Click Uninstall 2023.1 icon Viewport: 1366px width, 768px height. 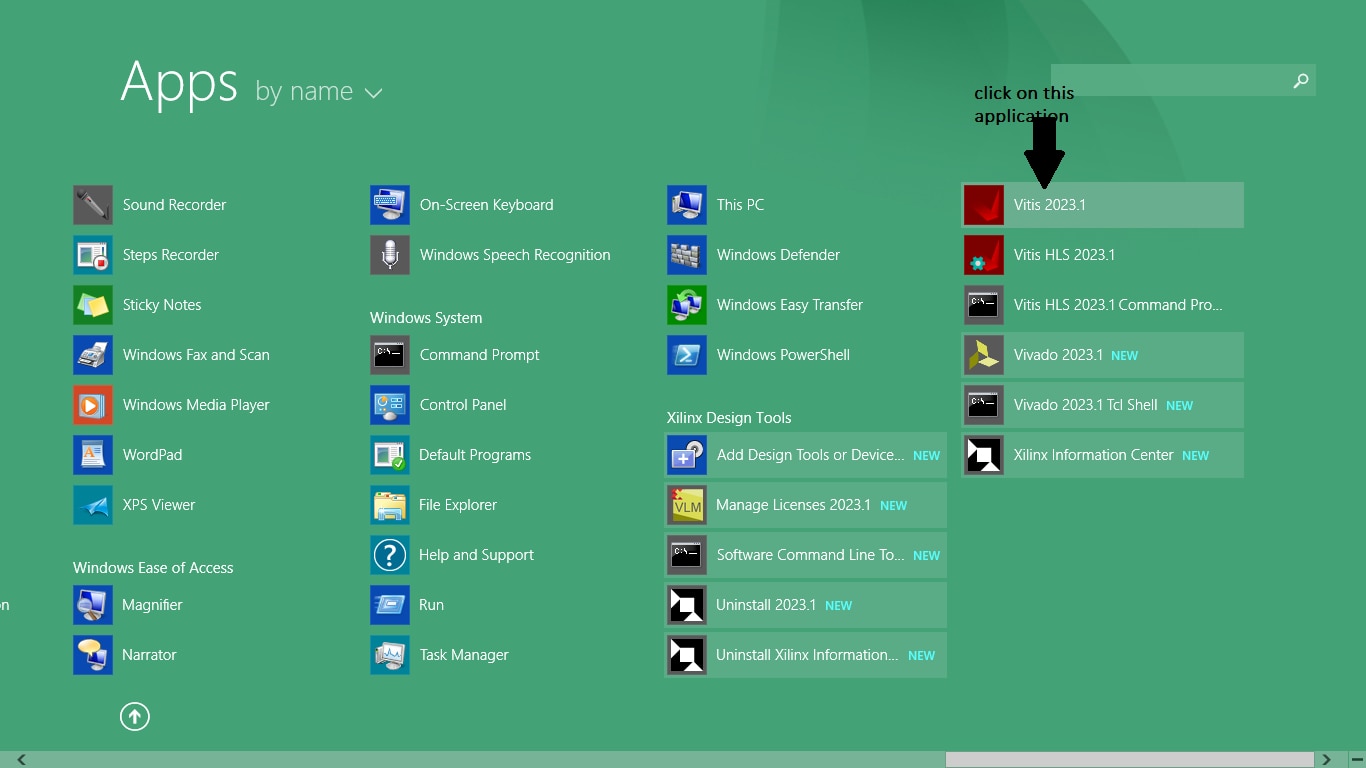687,605
